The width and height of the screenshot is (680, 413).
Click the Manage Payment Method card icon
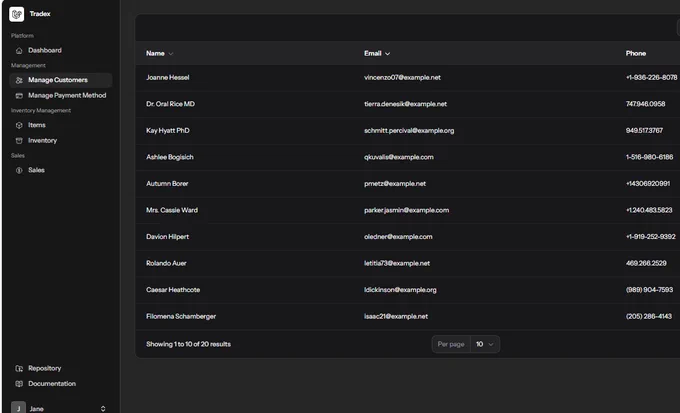point(19,95)
